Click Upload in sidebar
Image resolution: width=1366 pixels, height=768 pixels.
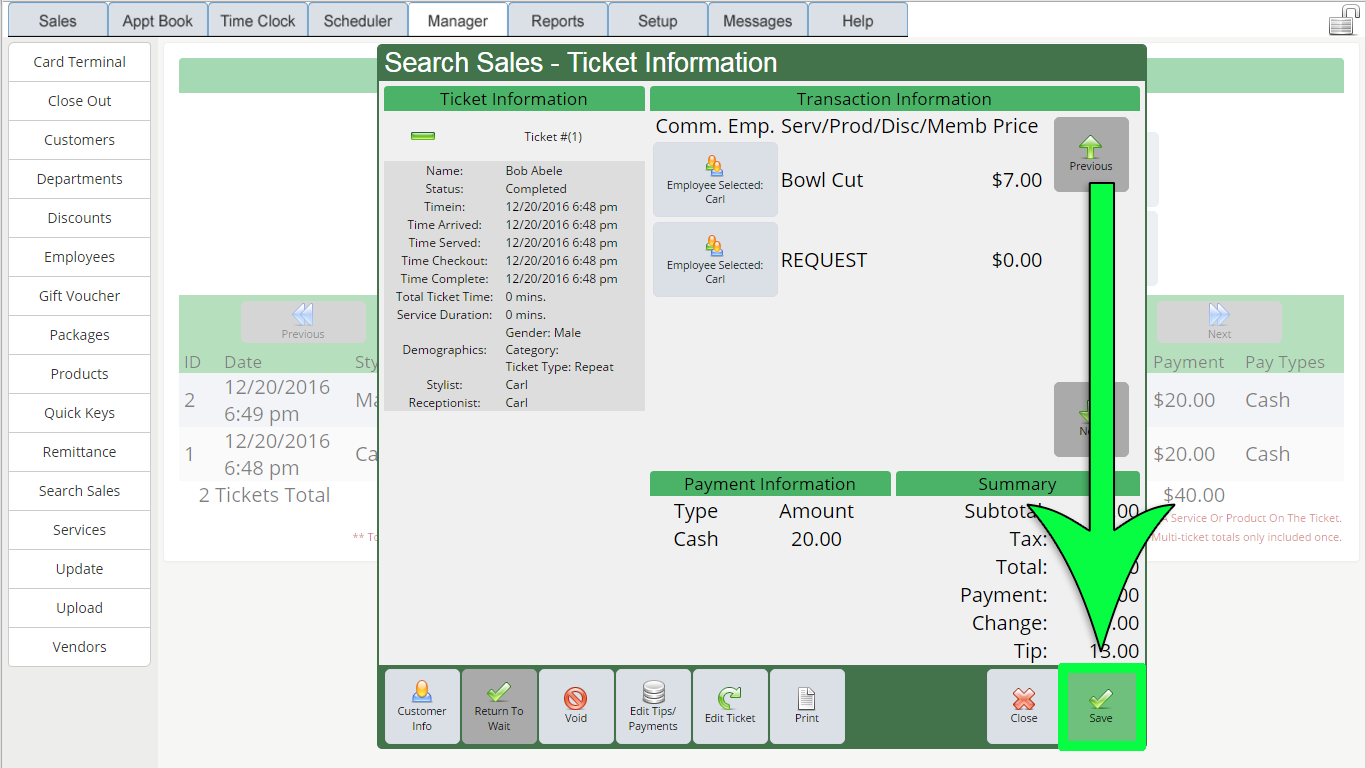coord(79,608)
